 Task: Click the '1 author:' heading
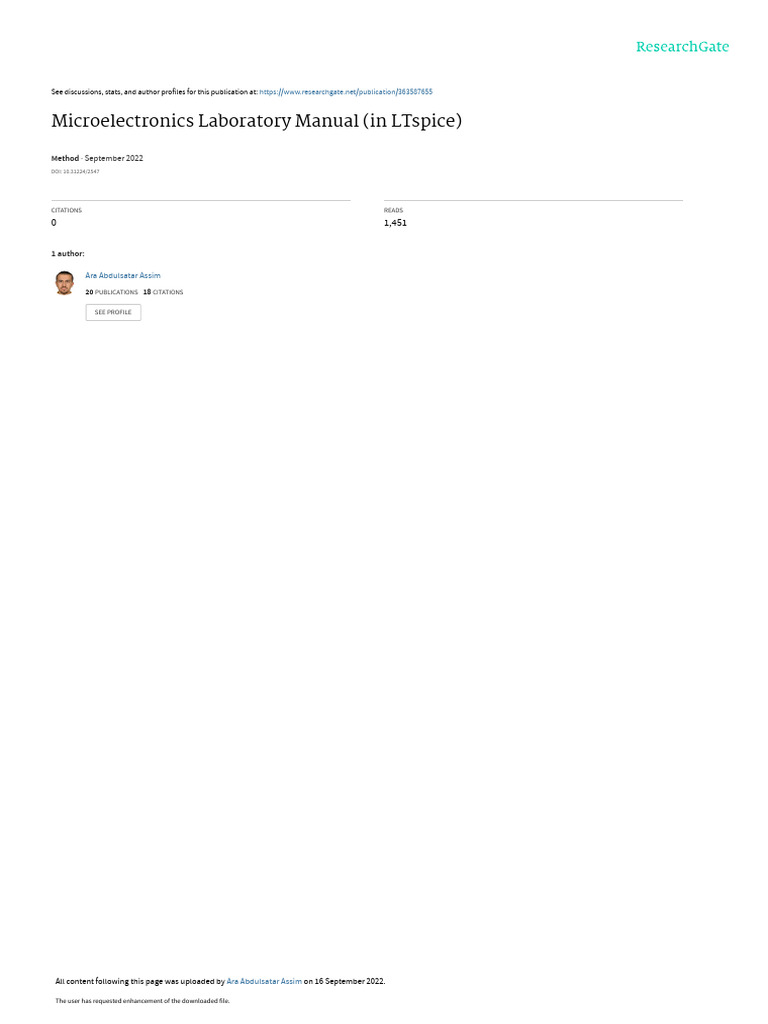pyautogui.click(x=68, y=253)
